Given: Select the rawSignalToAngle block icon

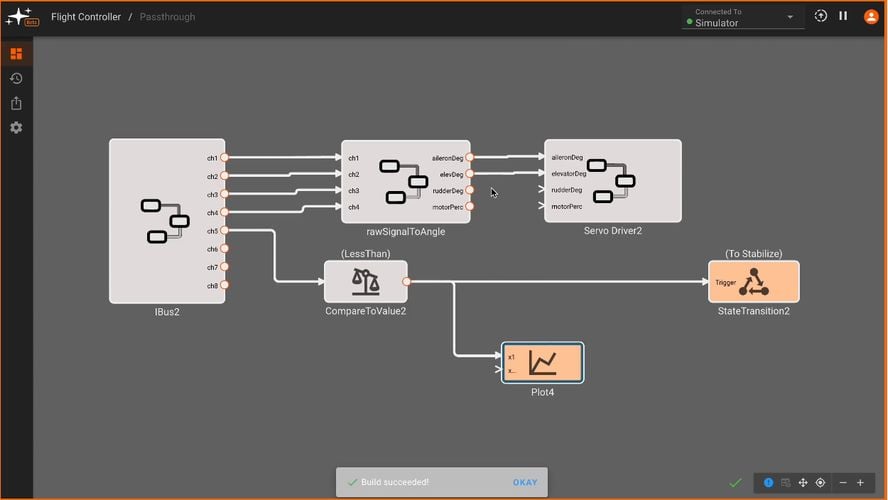Looking at the screenshot, I should [403, 182].
